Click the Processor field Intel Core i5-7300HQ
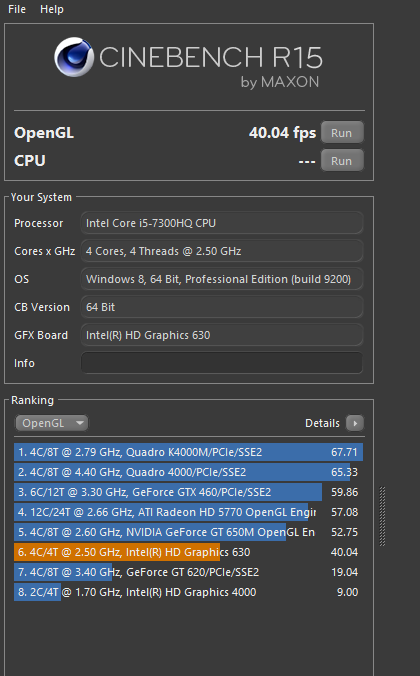The width and height of the screenshot is (420, 676). (x=222, y=223)
